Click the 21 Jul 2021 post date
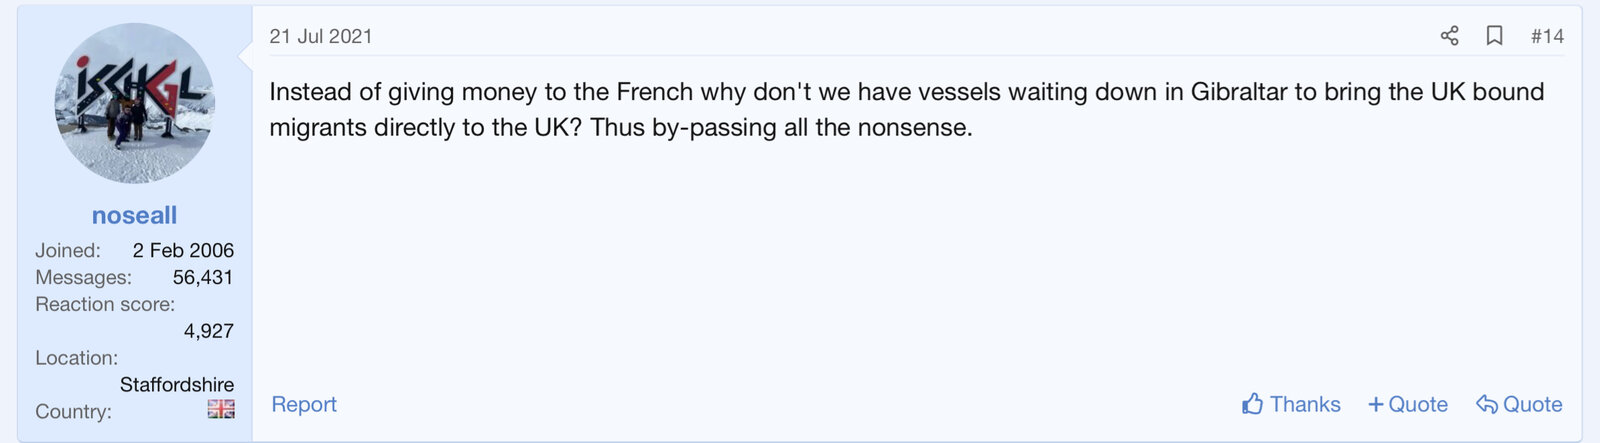The width and height of the screenshot is (1600, 443). [321, 36]
